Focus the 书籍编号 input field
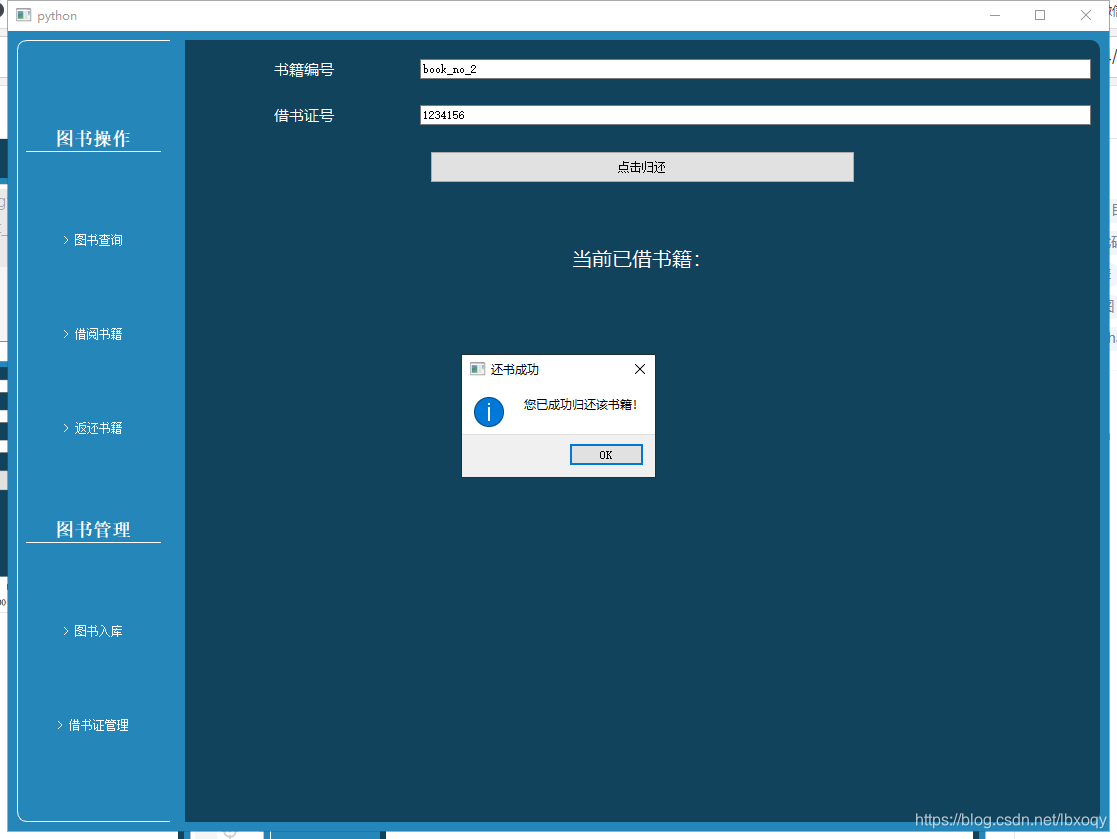The image size is (1117, 839). coord(755,69)
